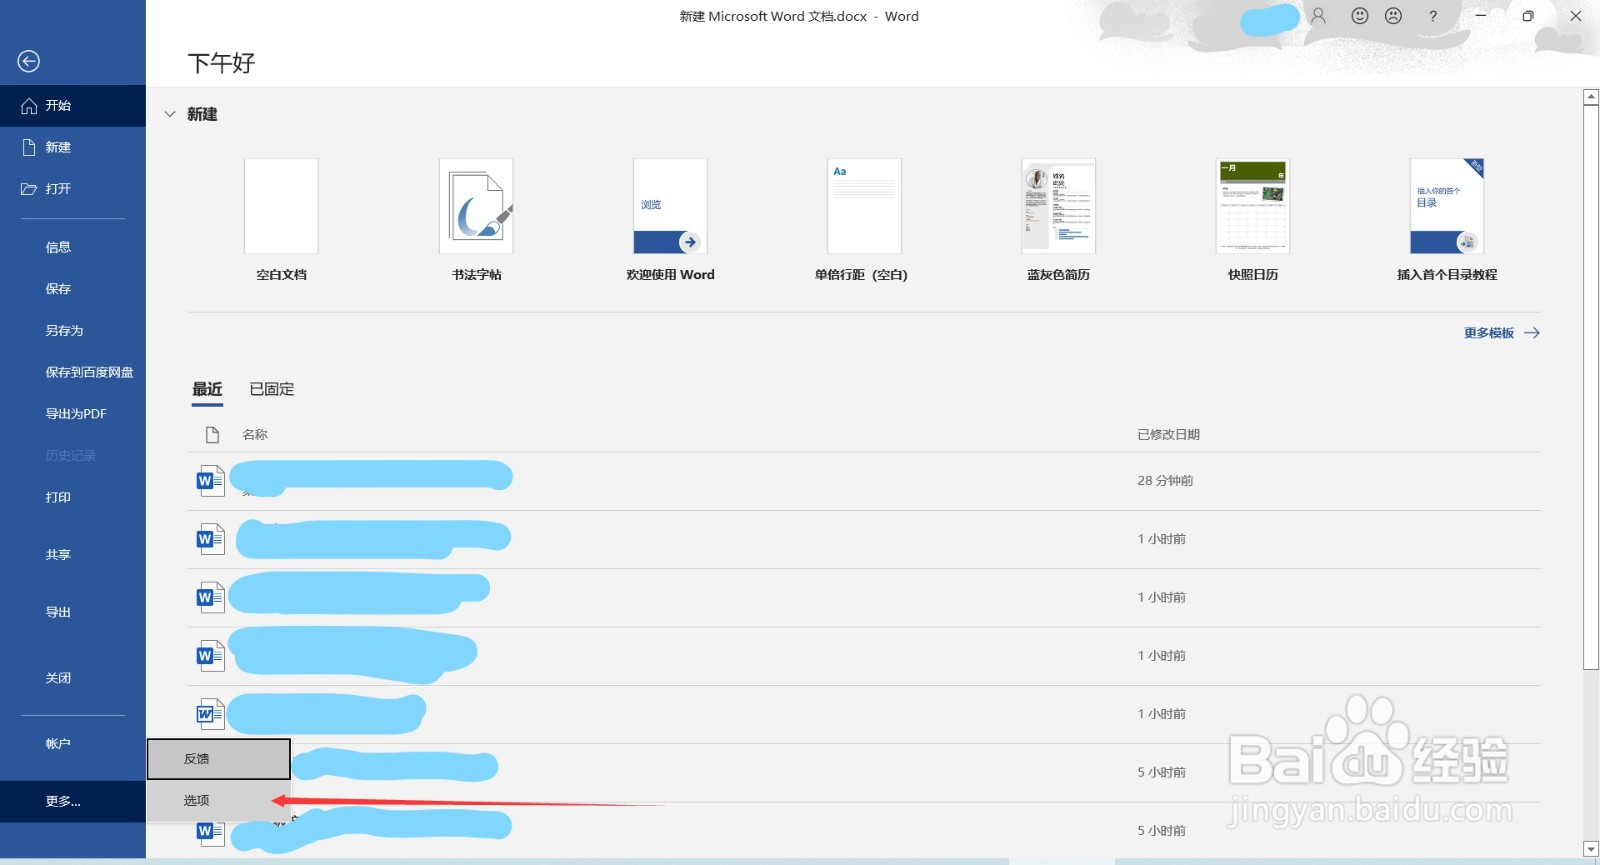Open the Word file modified 28 分钟前

864,481
